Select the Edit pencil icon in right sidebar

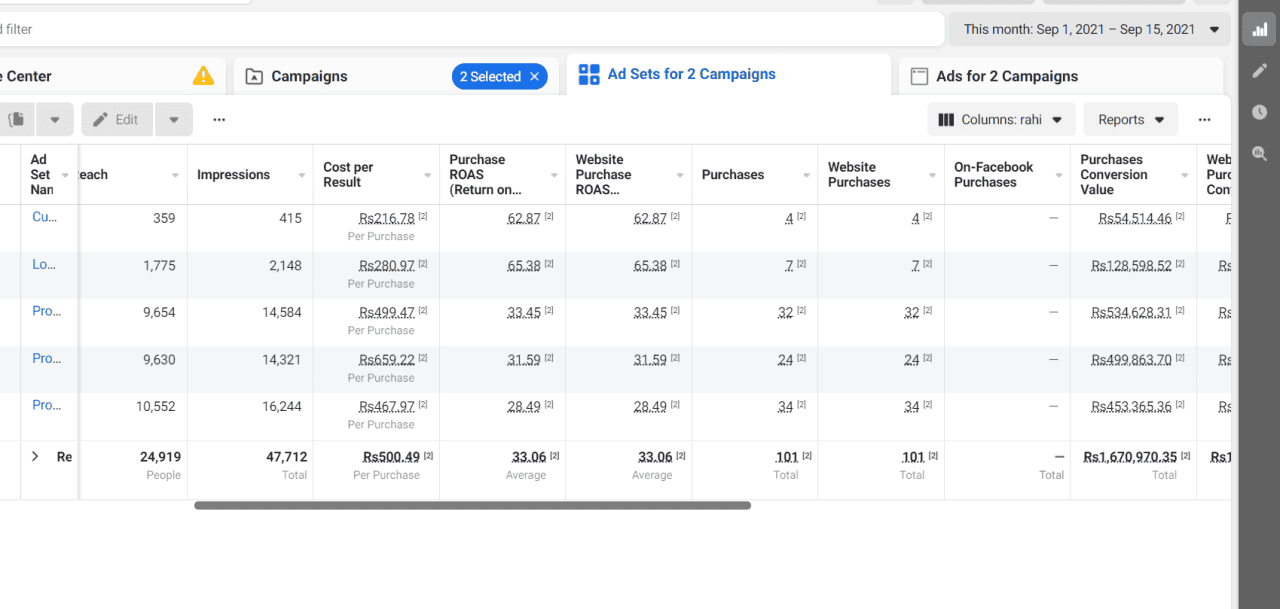1258,70
